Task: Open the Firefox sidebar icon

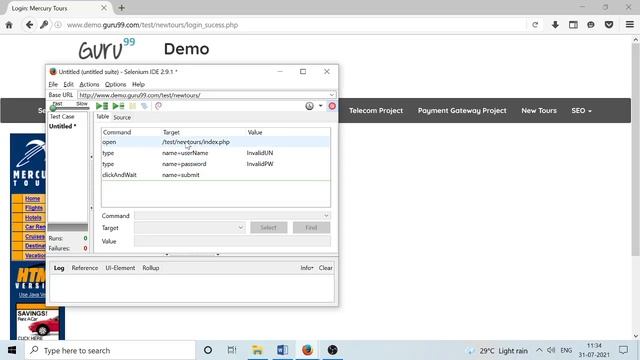Action: tap(573, 25)
